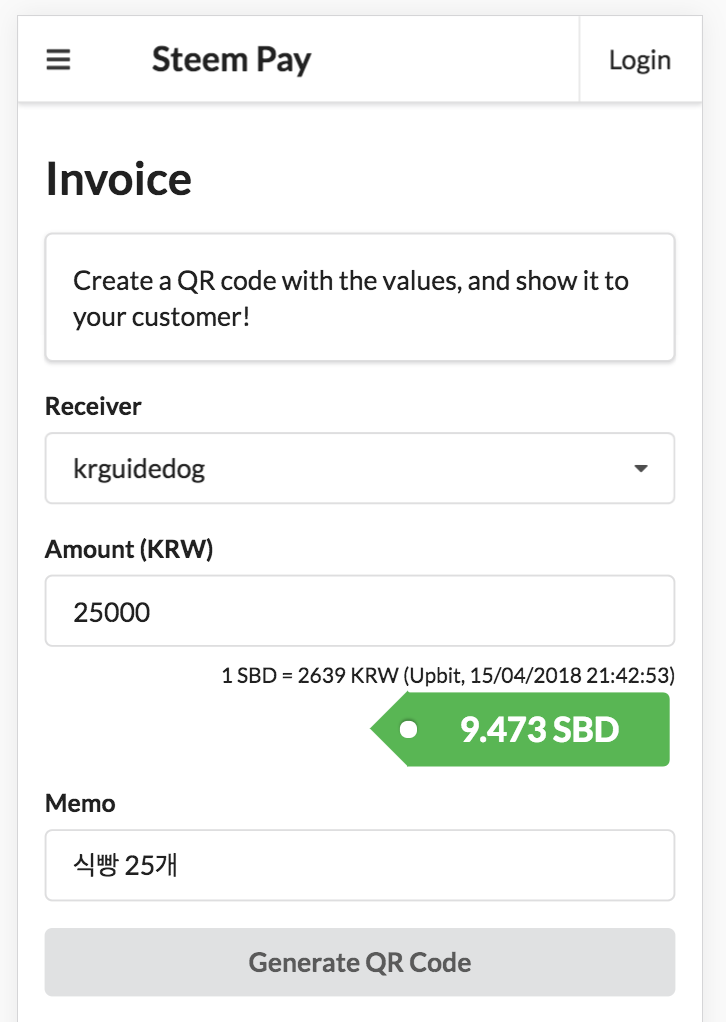The image size is (726, 1022).
Task: Open the hamburger menu icon
Action: (x=59, y=60)
